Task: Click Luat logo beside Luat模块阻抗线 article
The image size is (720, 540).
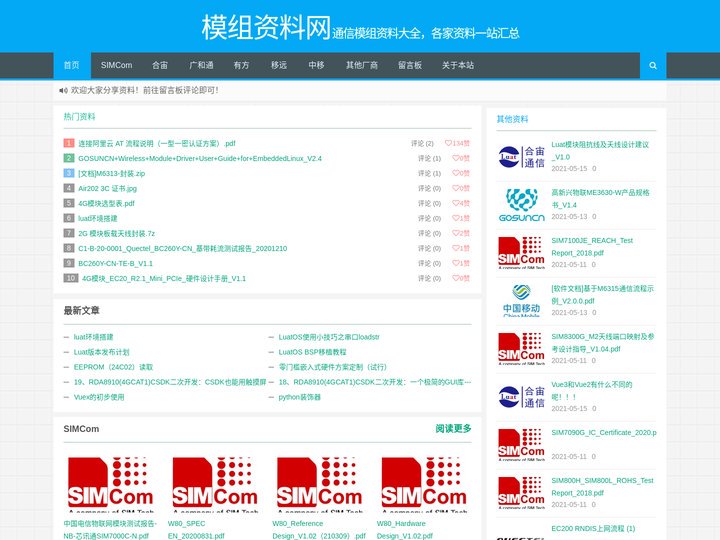Action: pos(521,157)
